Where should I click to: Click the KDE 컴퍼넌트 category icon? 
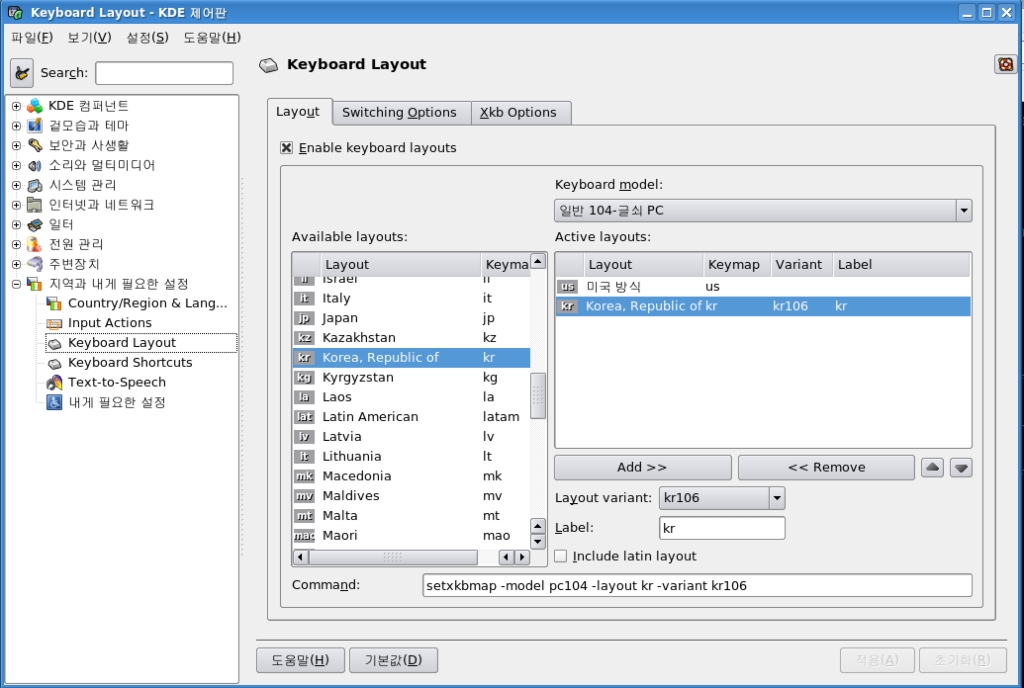(35, 106)
